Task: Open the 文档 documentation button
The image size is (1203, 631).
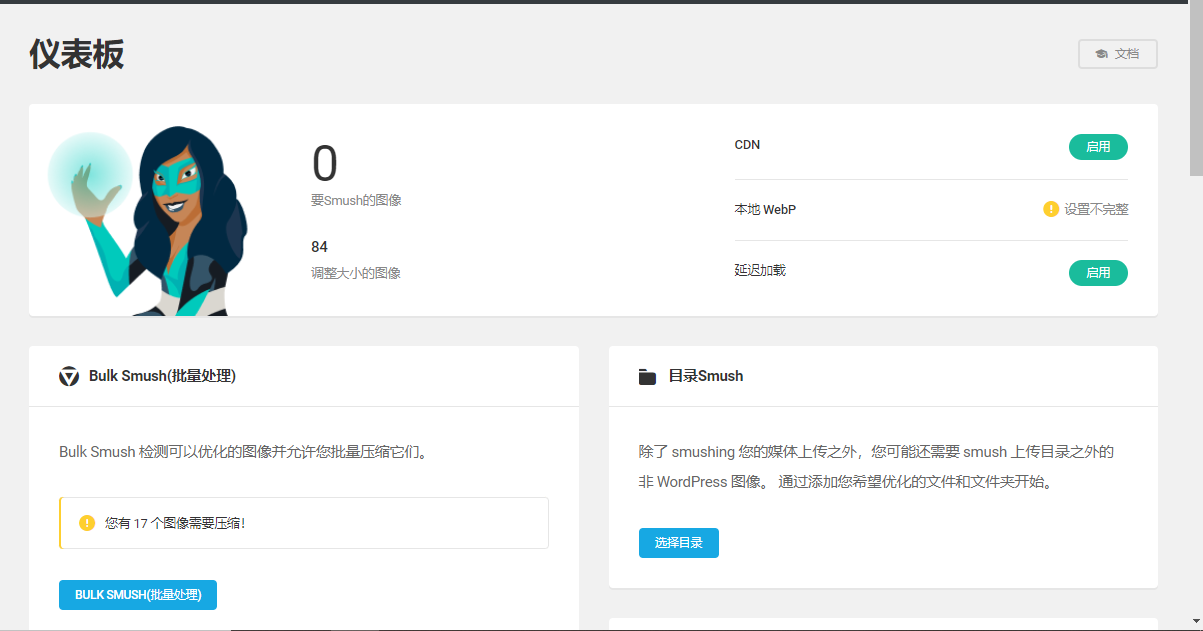Action: 1117,54
